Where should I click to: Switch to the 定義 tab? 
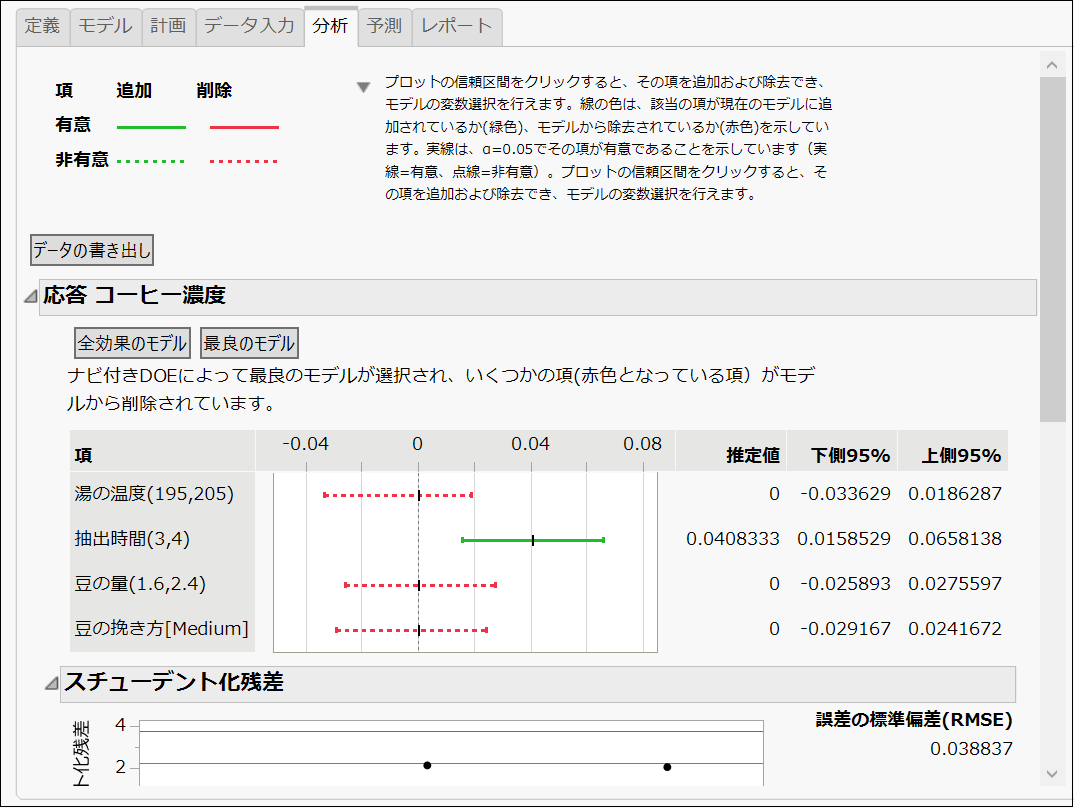click(x=41, y=27)
